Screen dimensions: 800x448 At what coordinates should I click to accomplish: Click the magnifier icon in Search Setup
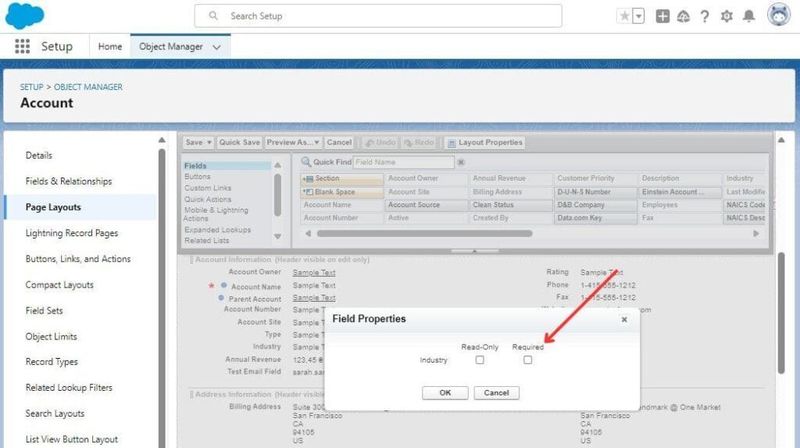[213, 16]
